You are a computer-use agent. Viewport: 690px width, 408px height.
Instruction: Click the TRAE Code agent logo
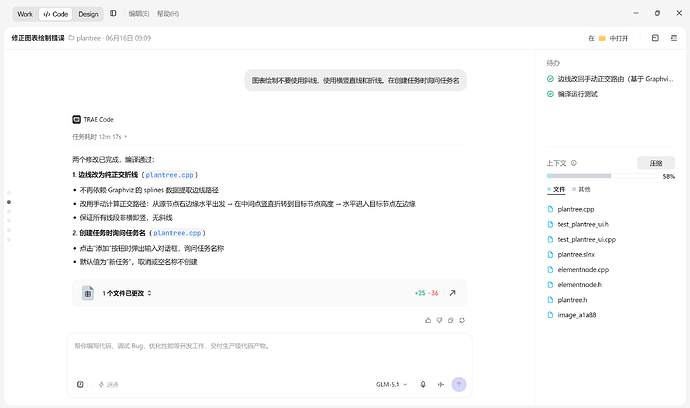(x=77, y=119)
